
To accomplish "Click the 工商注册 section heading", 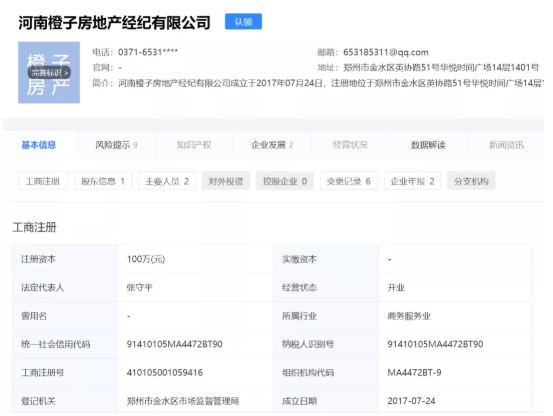I will tap(35, 227).
